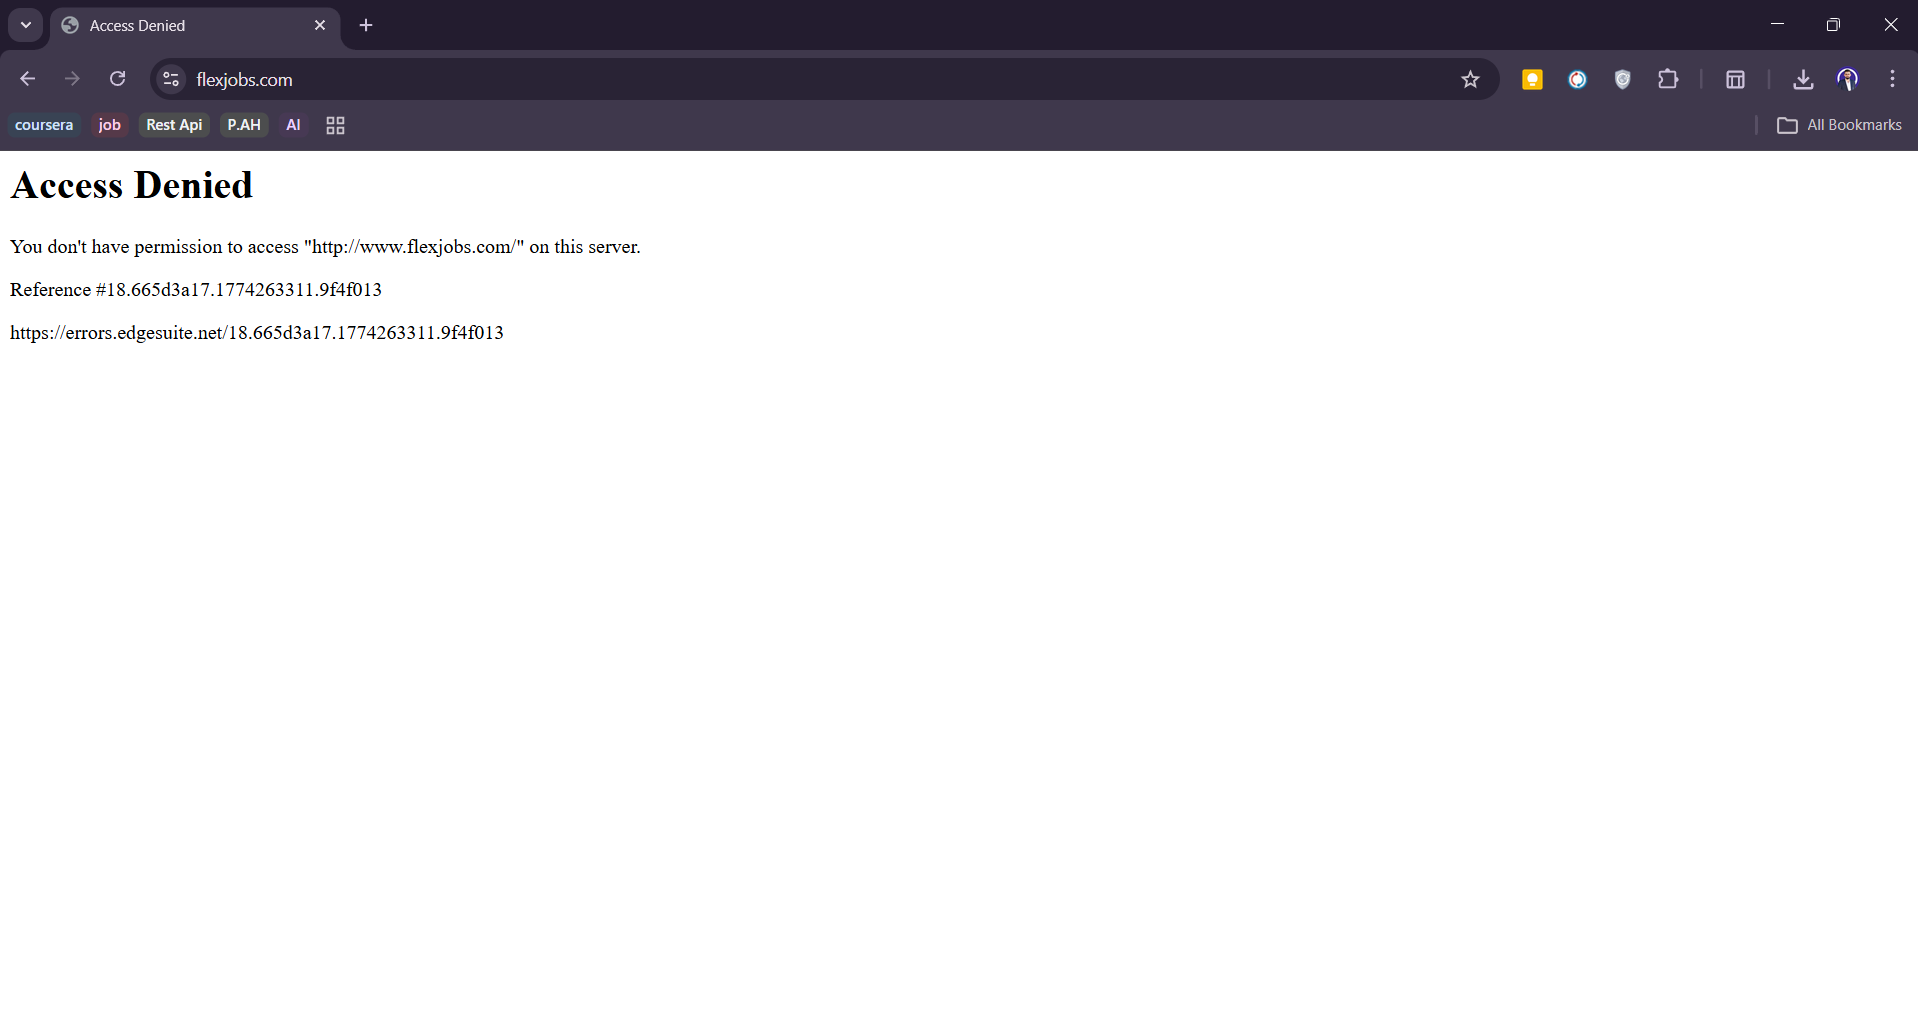Open the user profile avatar menu

point(1847,79)
